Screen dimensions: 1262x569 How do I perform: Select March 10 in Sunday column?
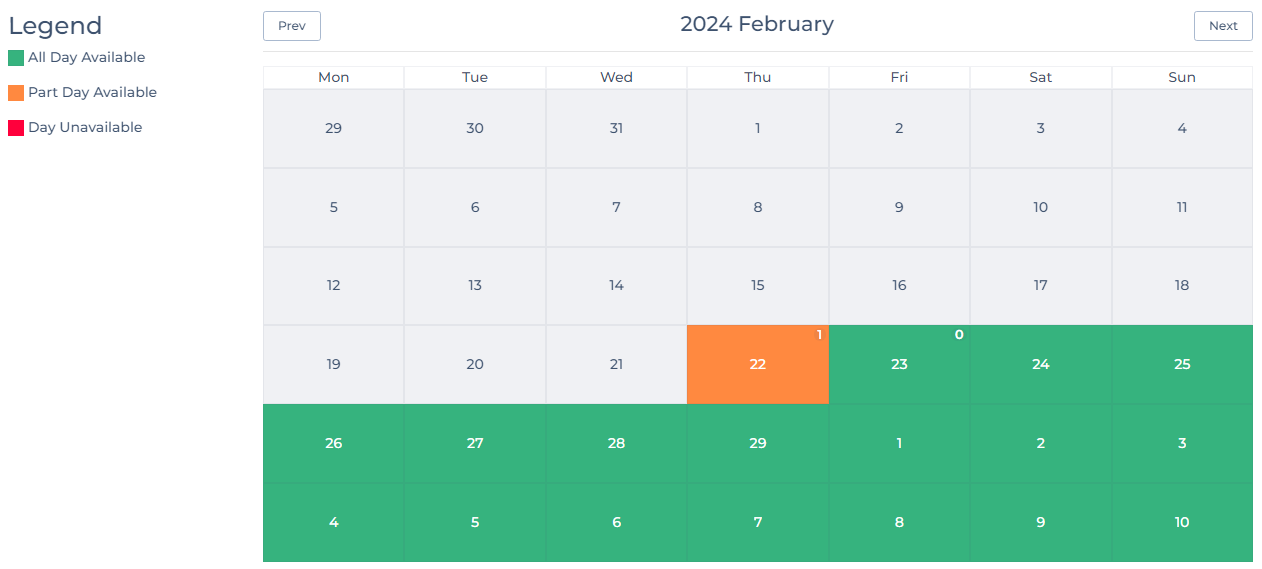(1182, 523)
